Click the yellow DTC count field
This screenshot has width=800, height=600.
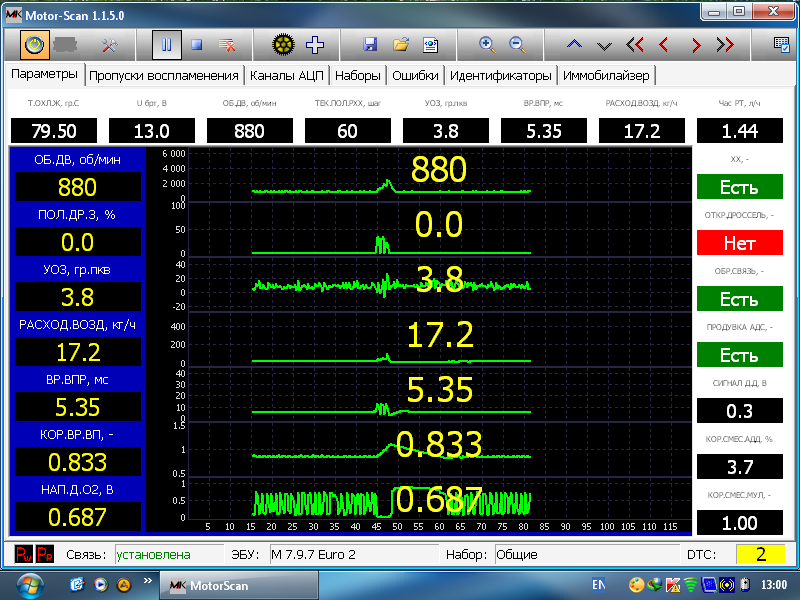760,554
